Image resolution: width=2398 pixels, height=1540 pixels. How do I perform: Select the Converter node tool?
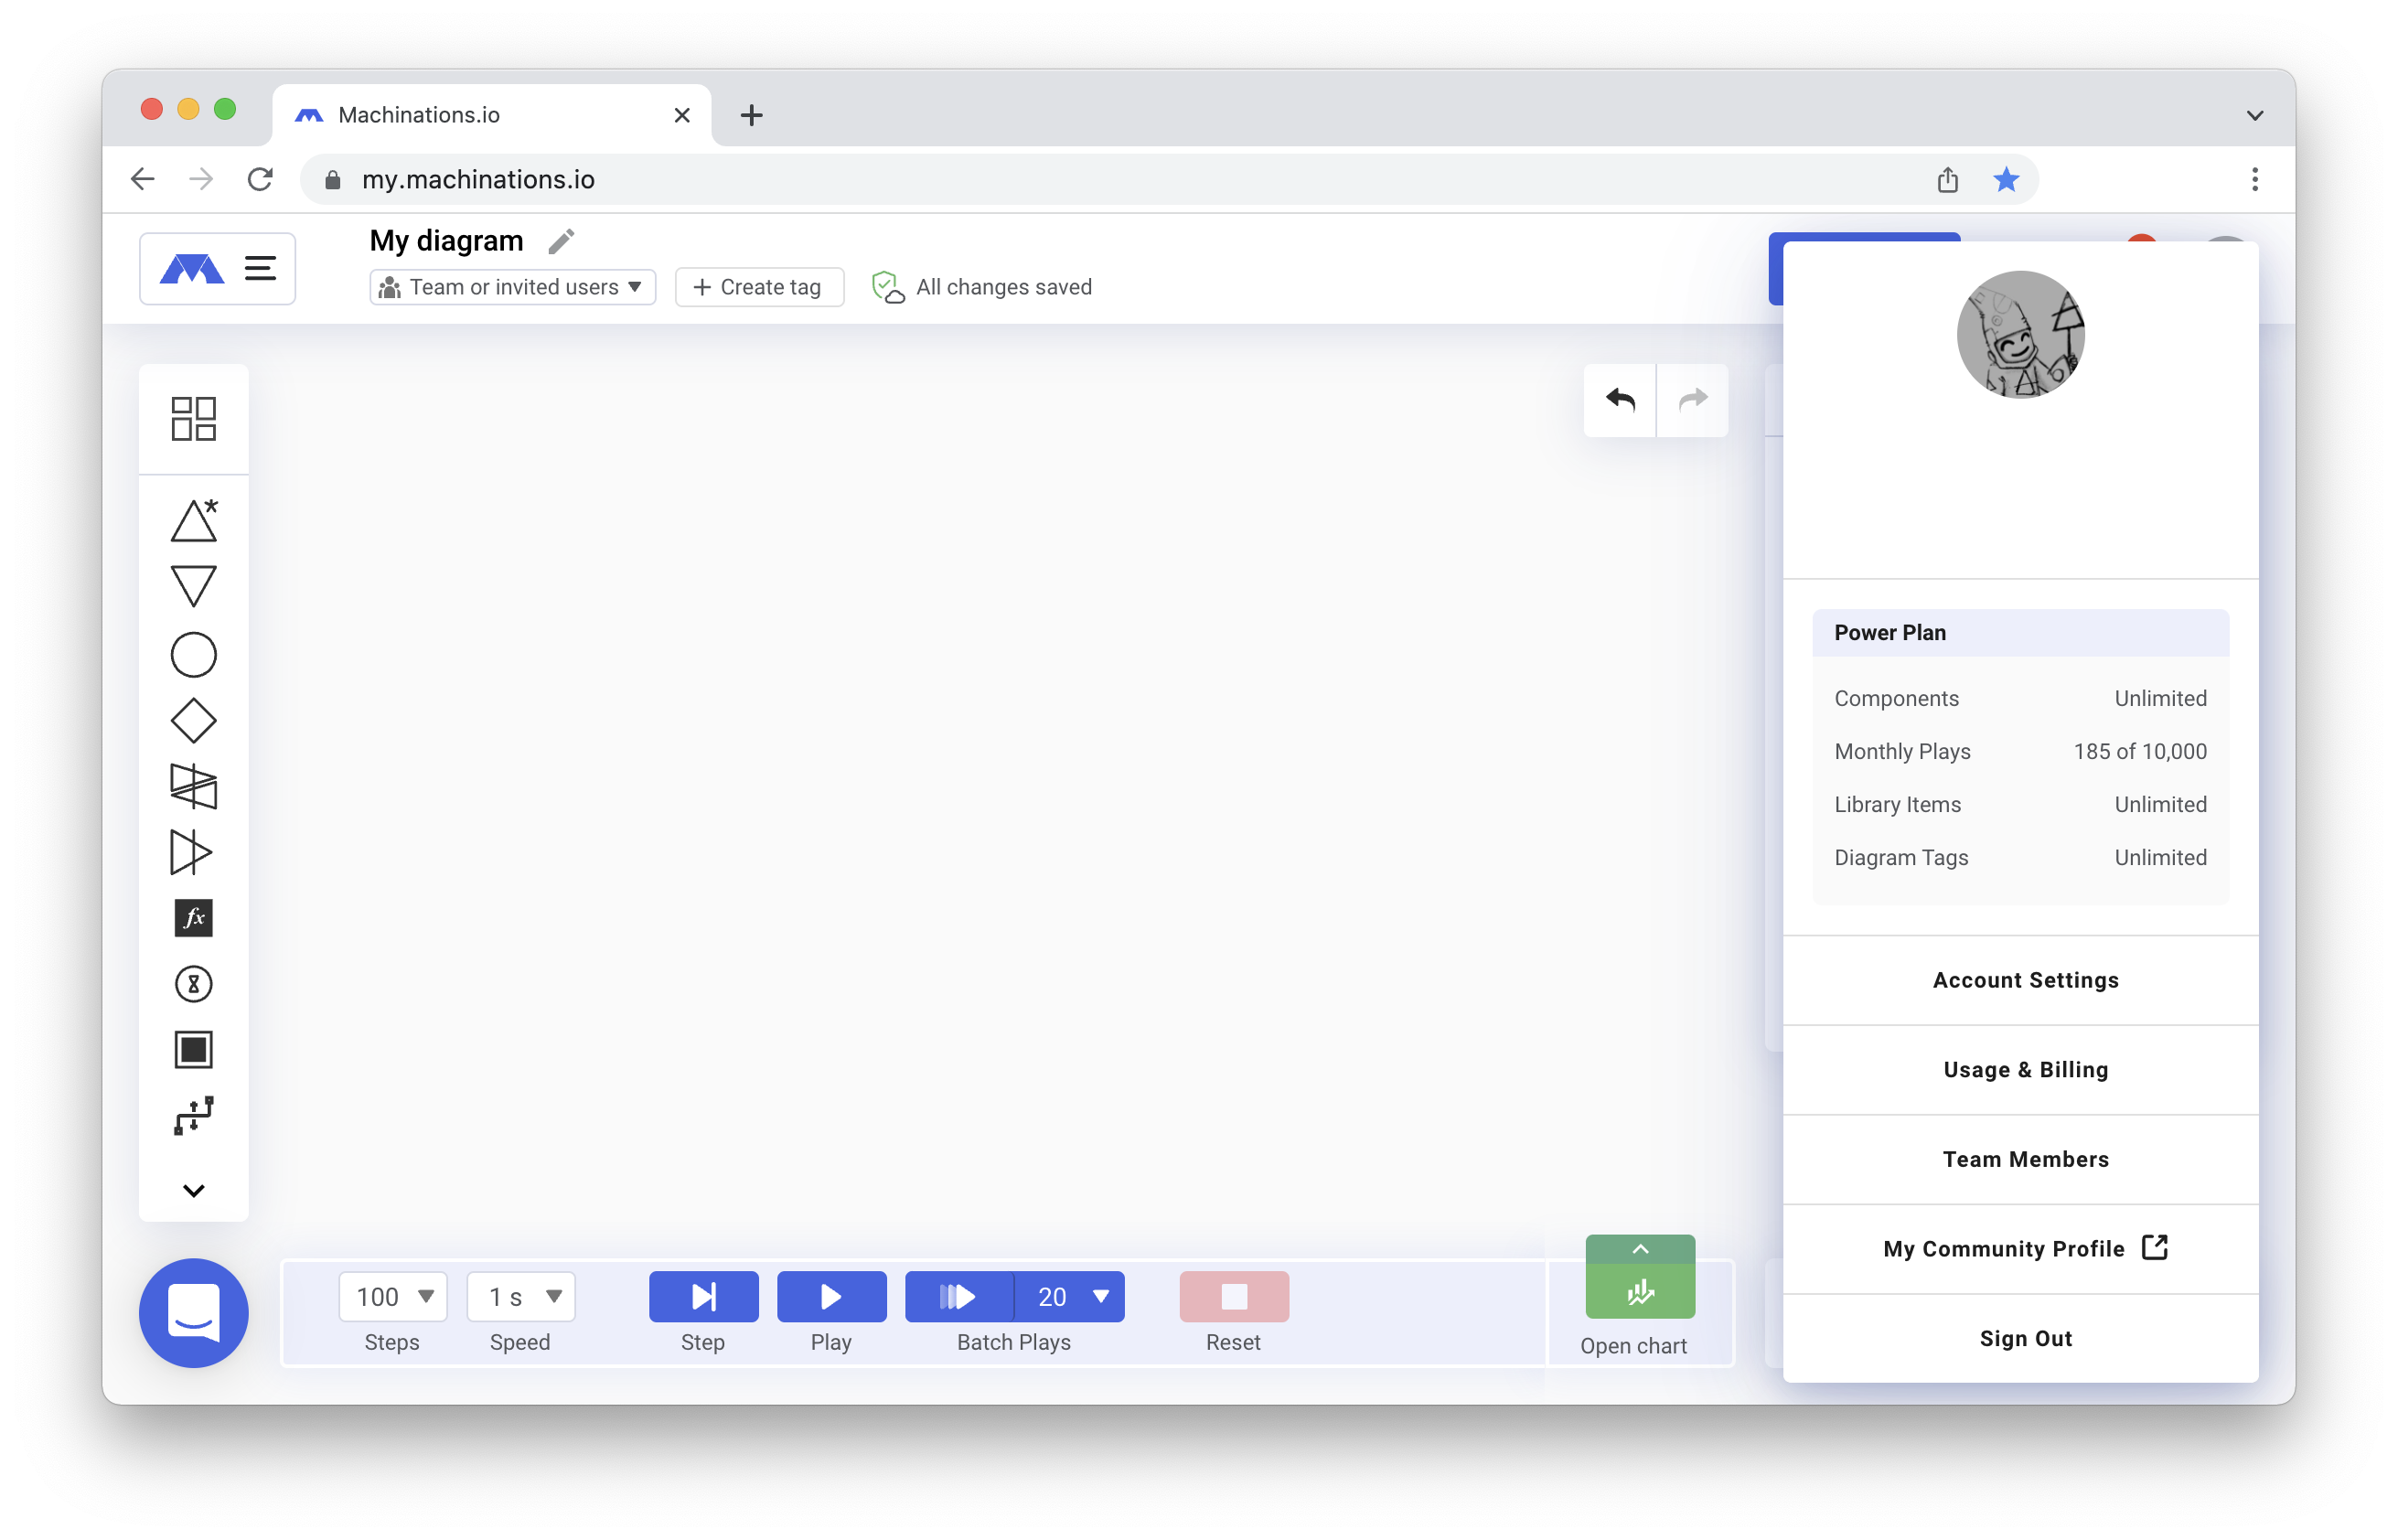191,853
